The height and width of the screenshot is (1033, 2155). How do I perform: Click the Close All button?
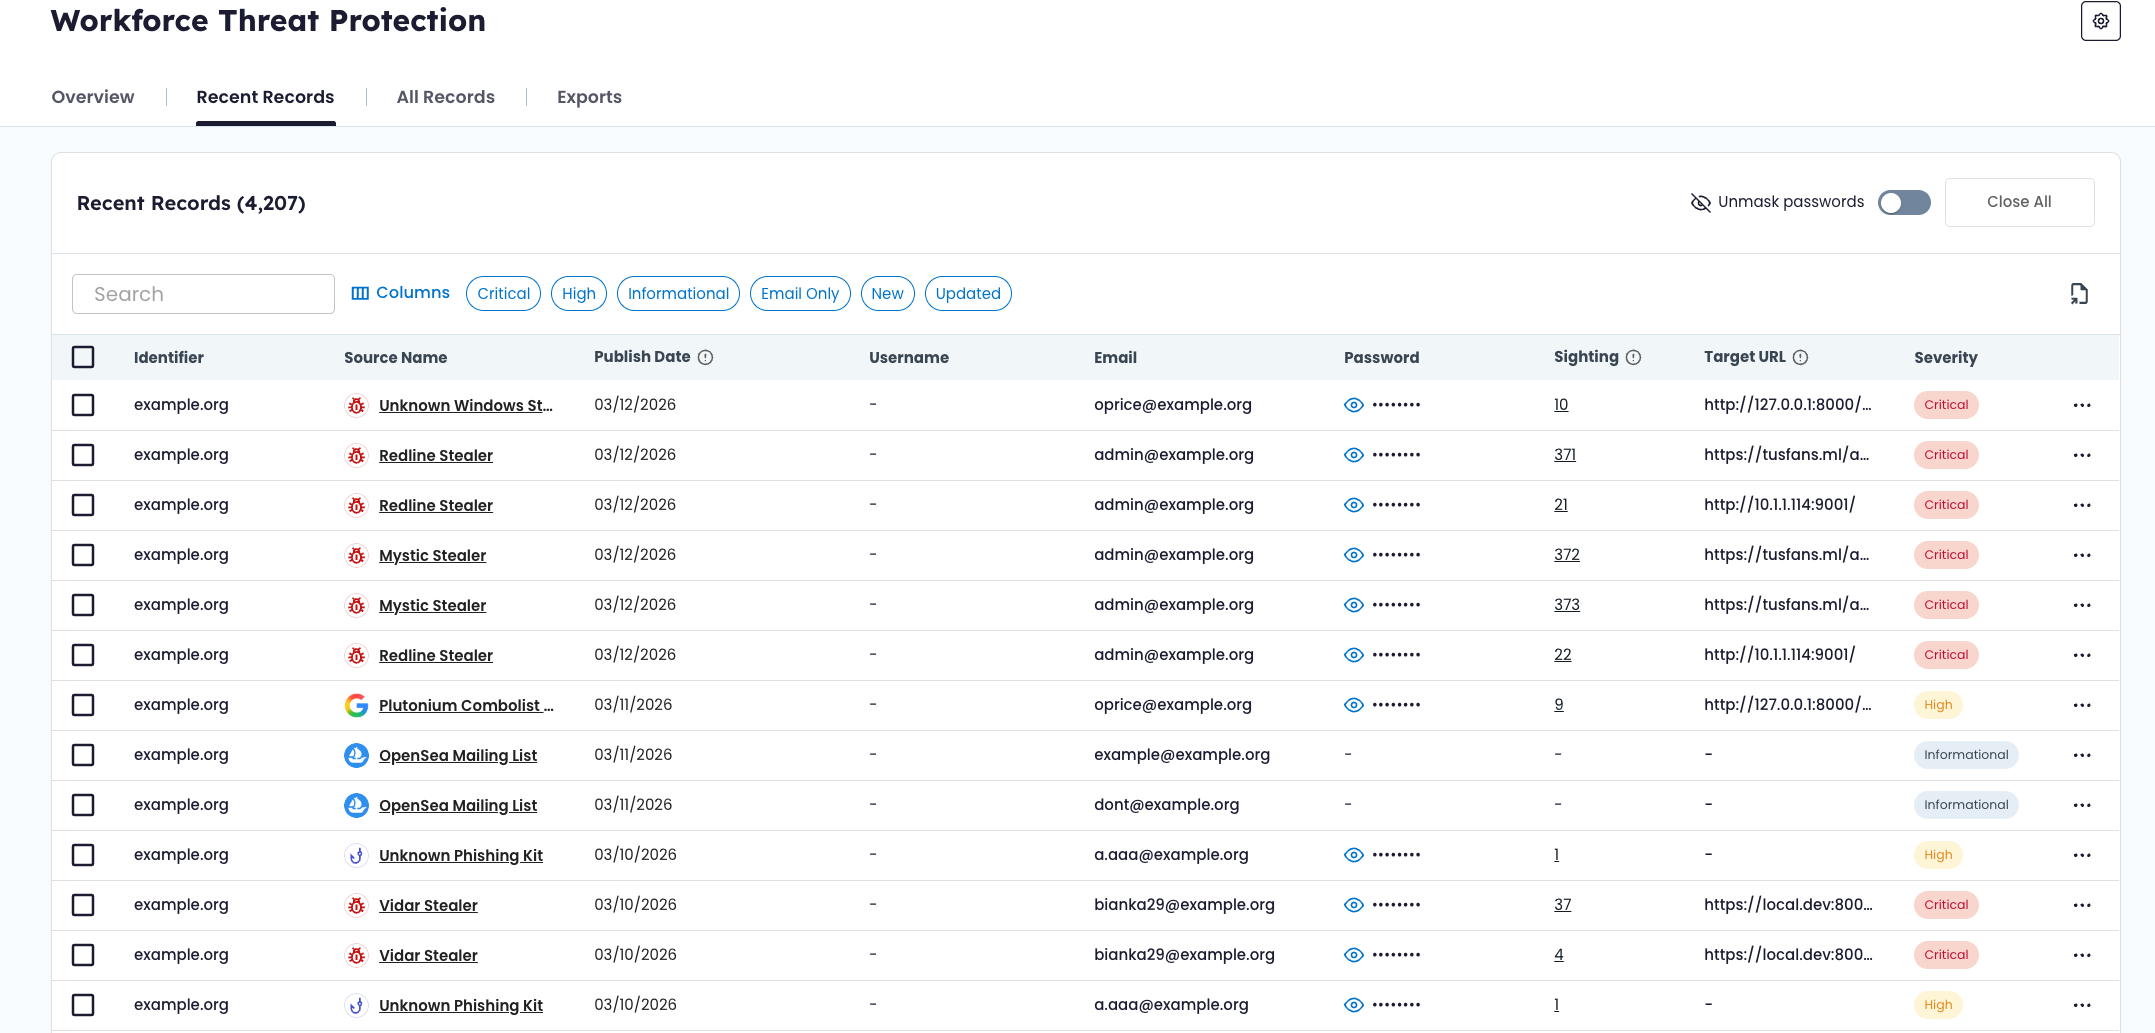point(2018,202)
